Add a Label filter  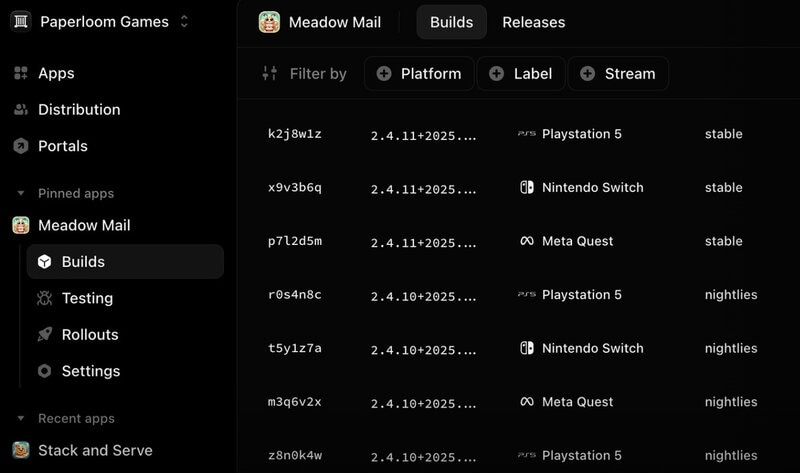[x=521, y=73]
